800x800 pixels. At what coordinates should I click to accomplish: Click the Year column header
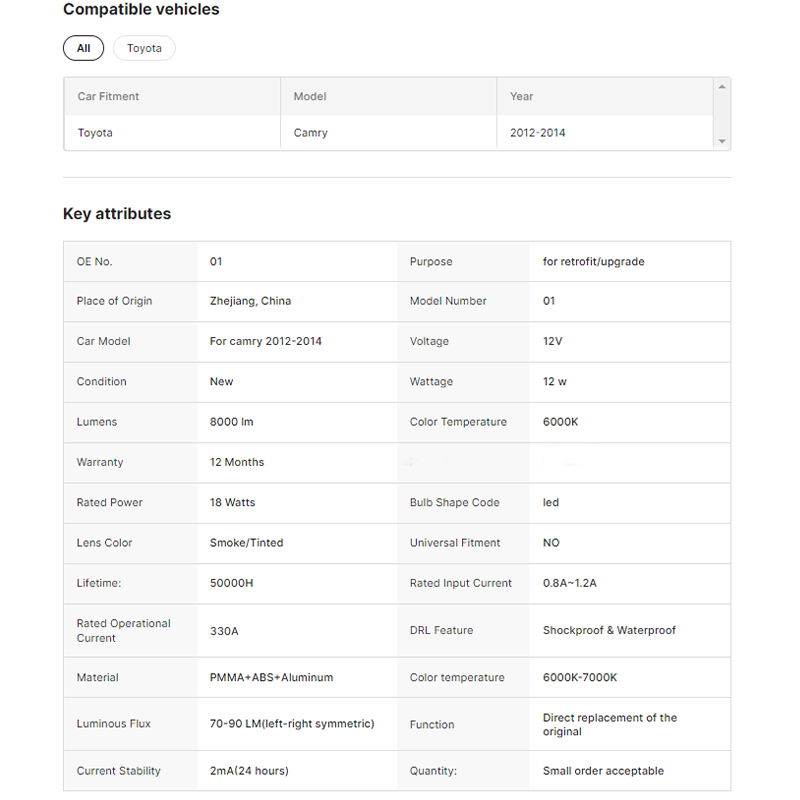(522, 97)
